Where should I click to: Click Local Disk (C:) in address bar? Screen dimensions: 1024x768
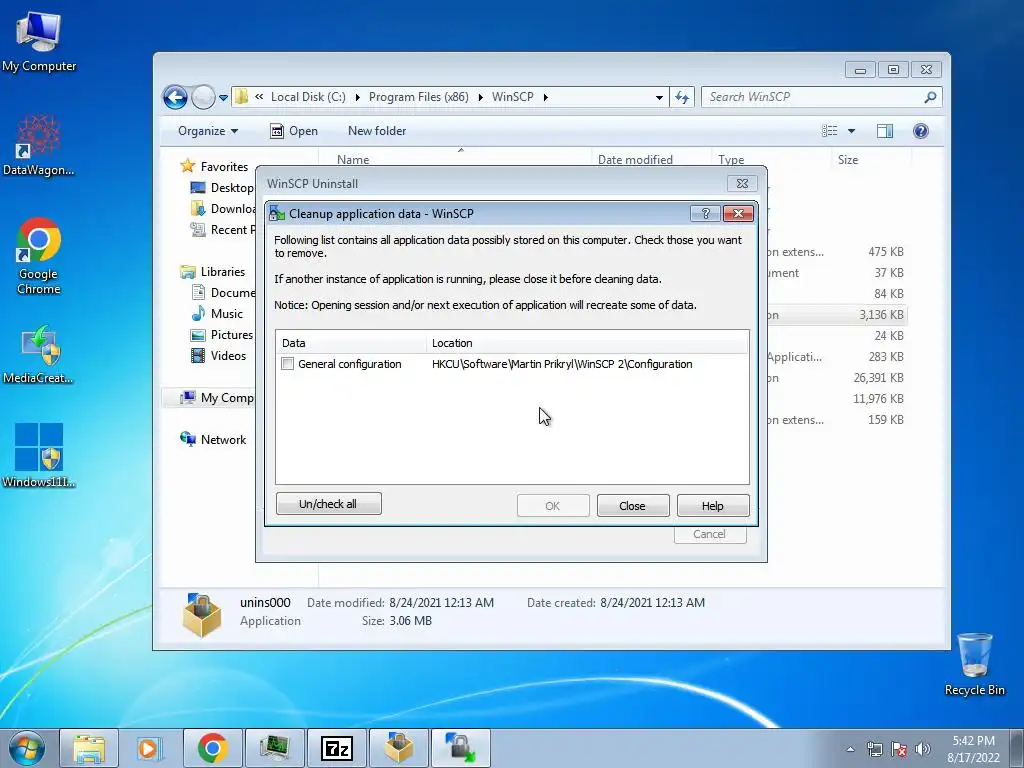coord(308,97)
